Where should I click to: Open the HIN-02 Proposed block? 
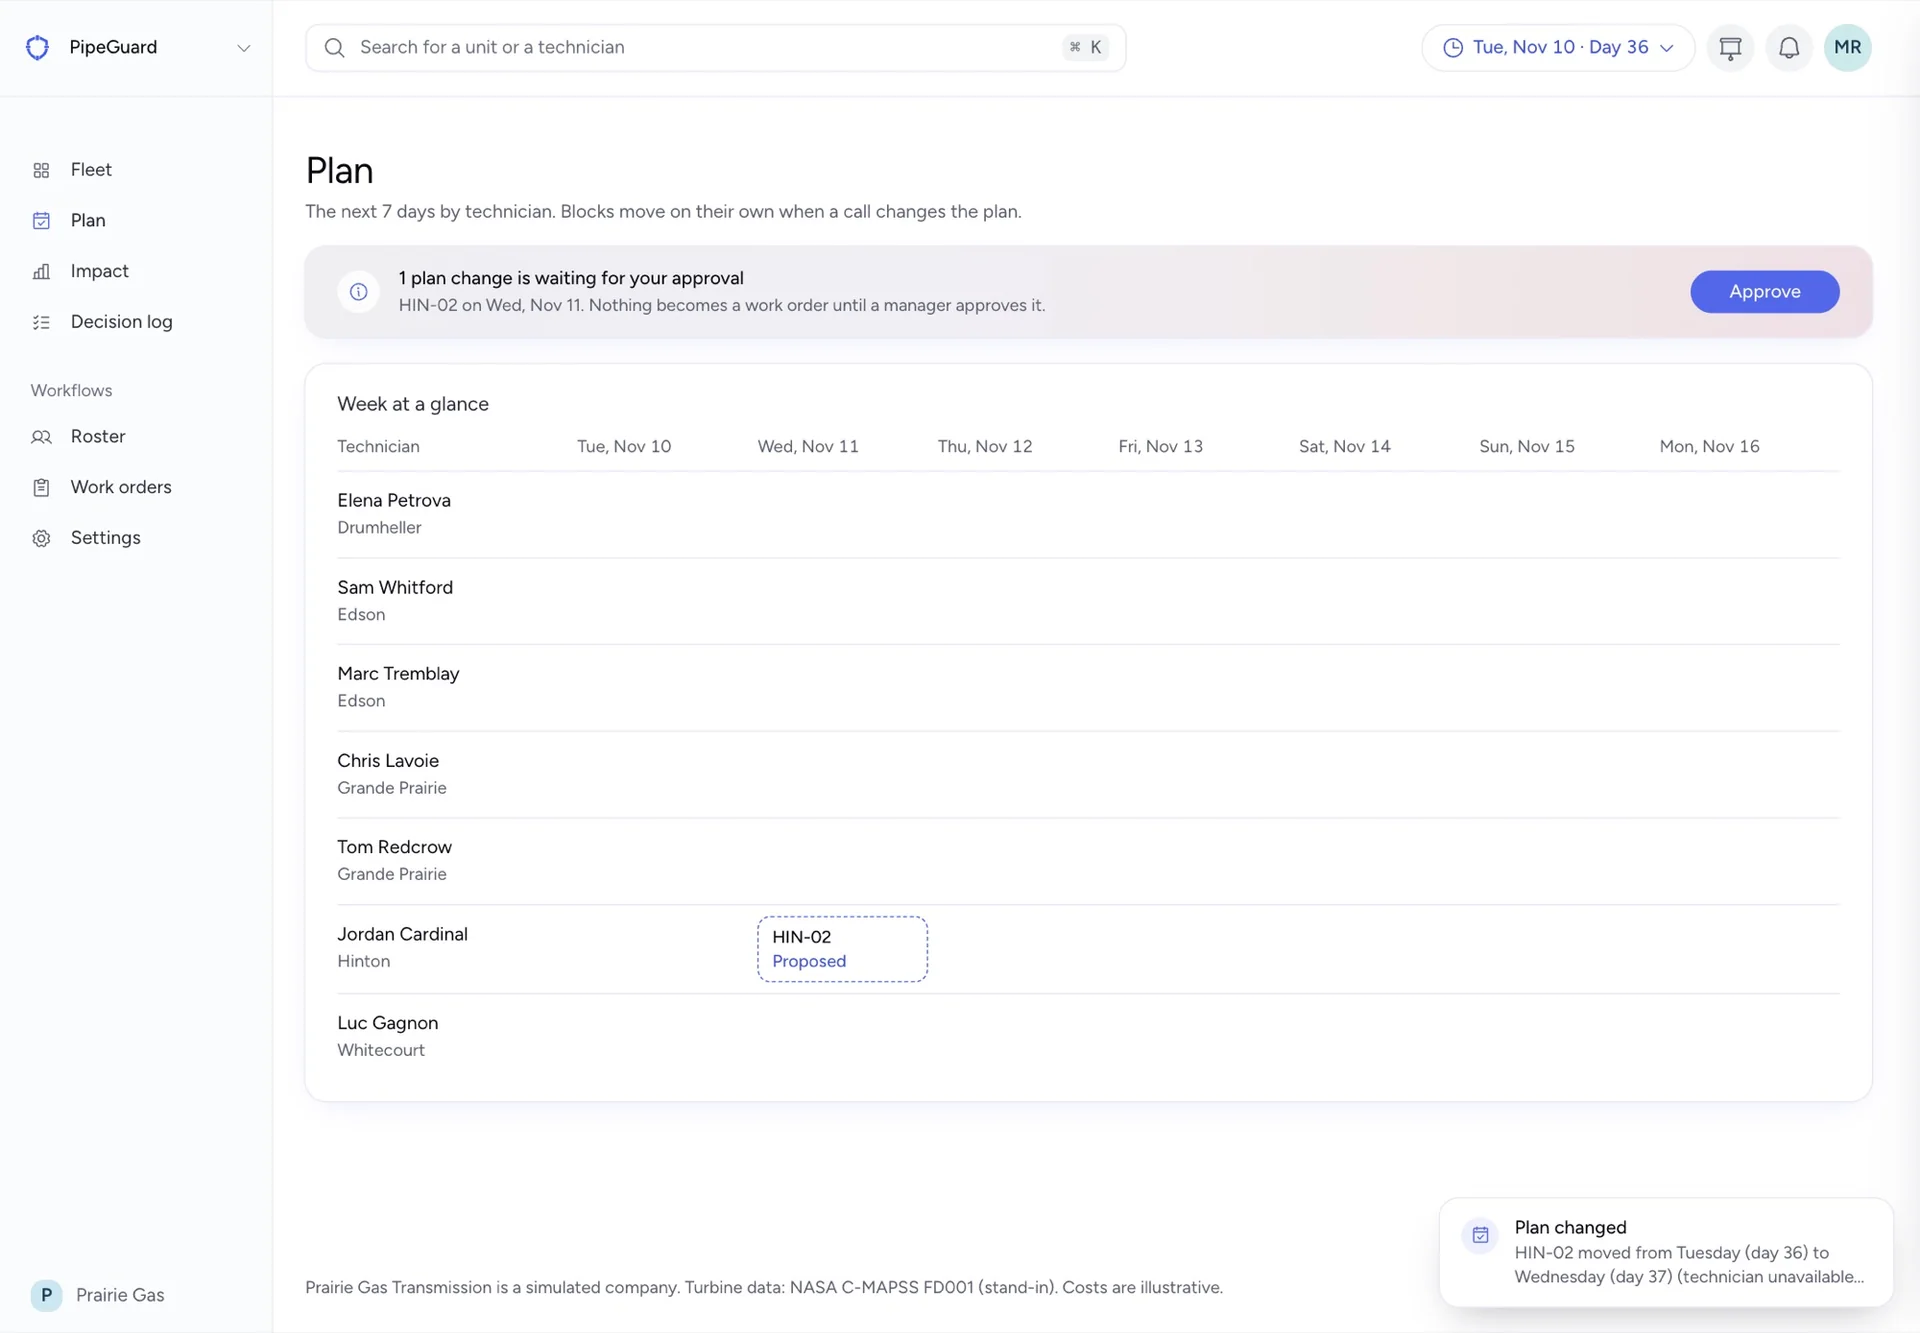(x=842, y=949)
